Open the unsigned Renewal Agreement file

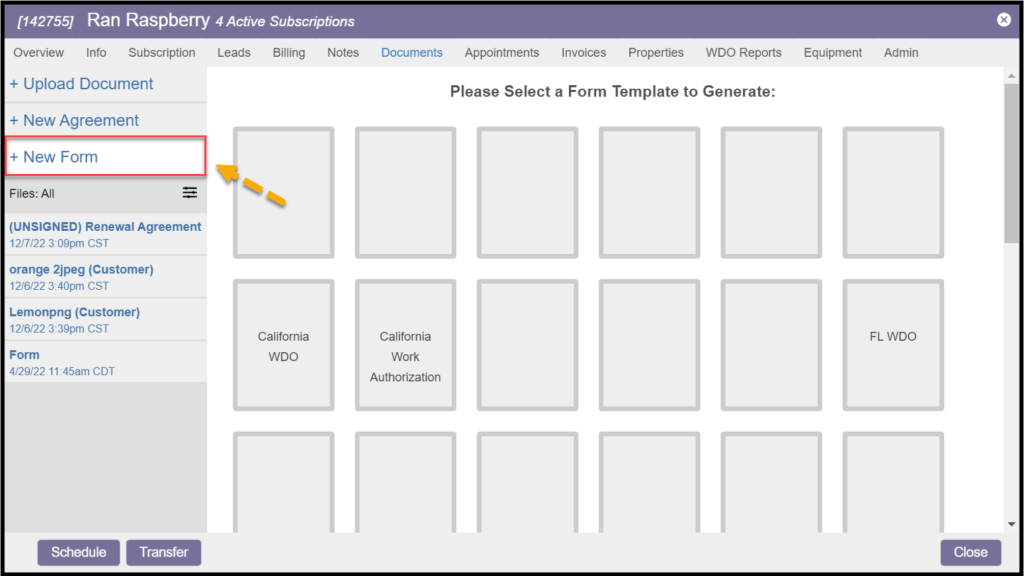[x=105, y=227]
